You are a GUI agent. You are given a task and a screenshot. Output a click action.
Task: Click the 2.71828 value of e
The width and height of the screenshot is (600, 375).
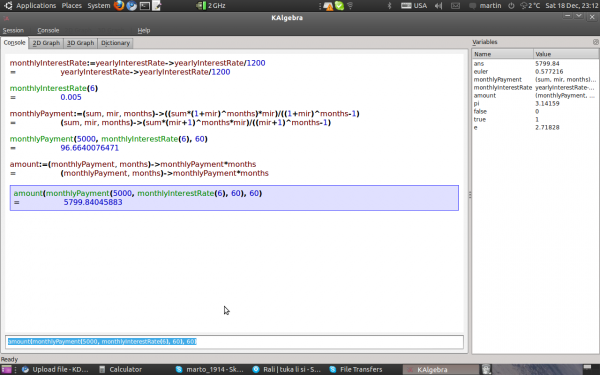[x=547, y=127]
